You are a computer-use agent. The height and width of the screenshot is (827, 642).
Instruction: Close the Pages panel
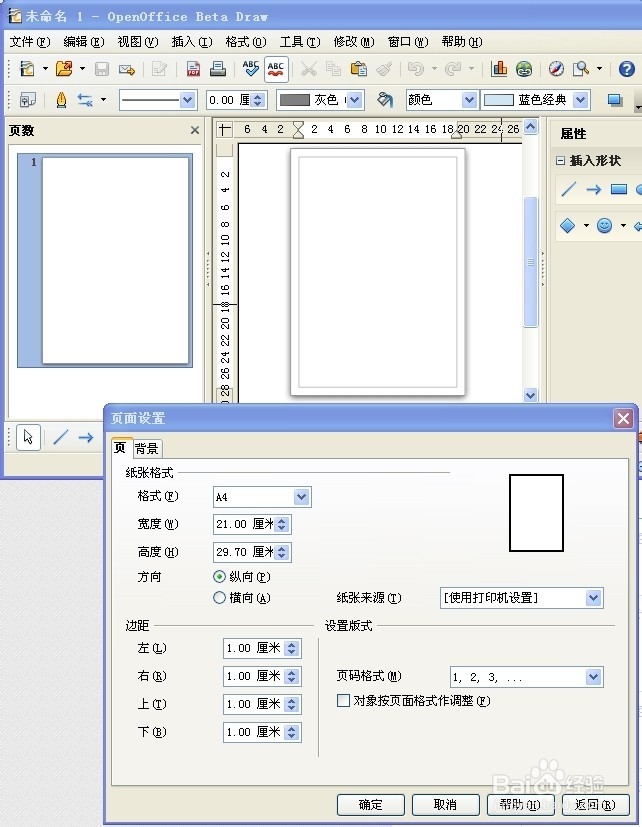click(x=195, y=130)
